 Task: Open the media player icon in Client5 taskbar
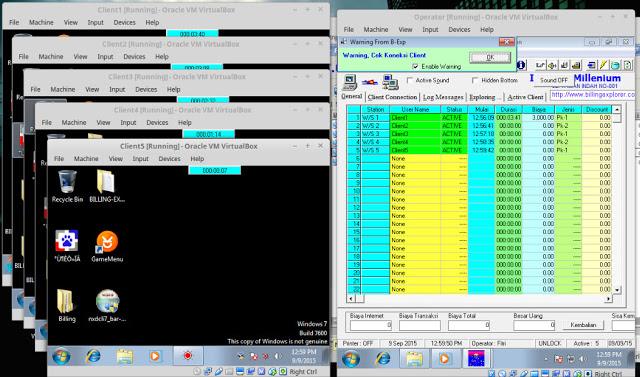155,357
